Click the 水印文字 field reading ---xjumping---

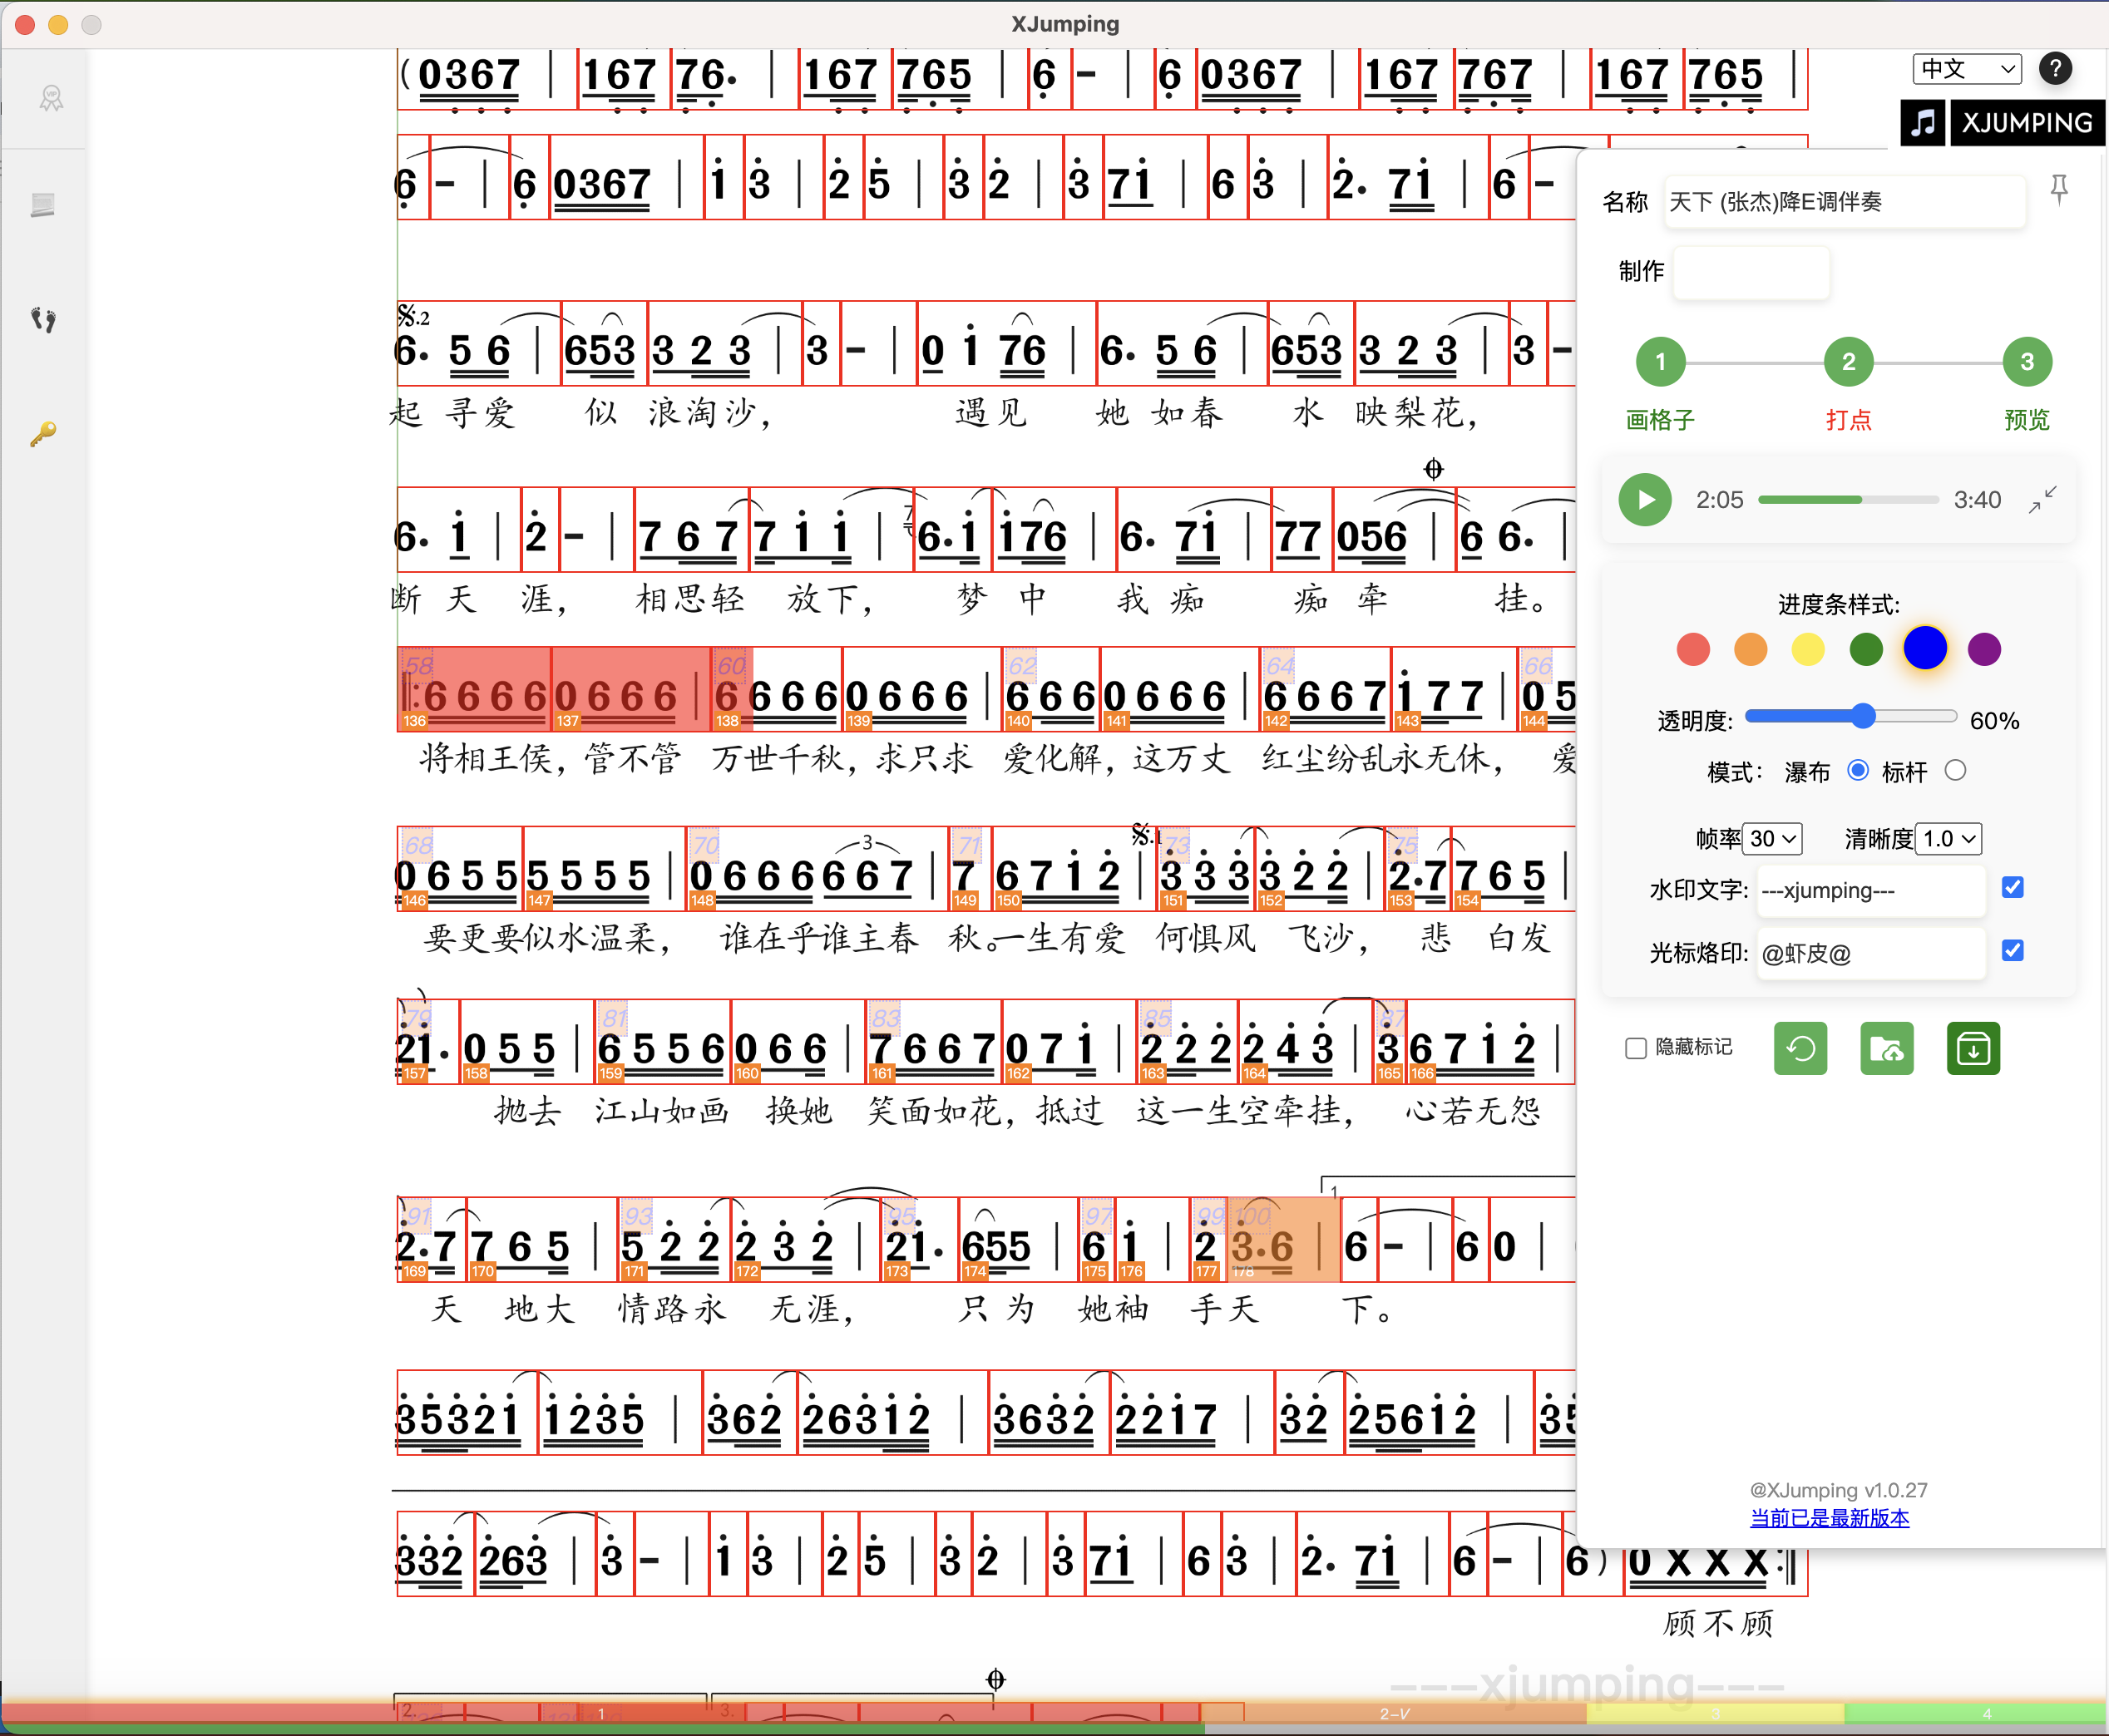1870,890
